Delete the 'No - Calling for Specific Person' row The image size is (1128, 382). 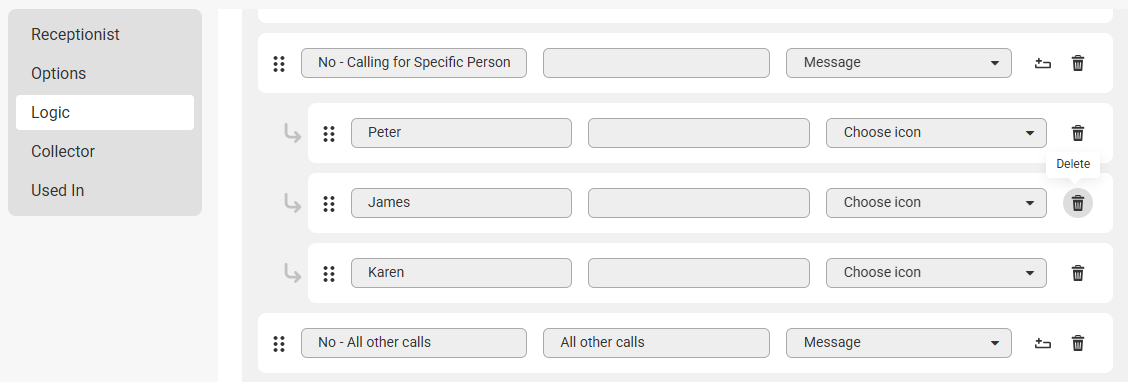coord(1077,63)
